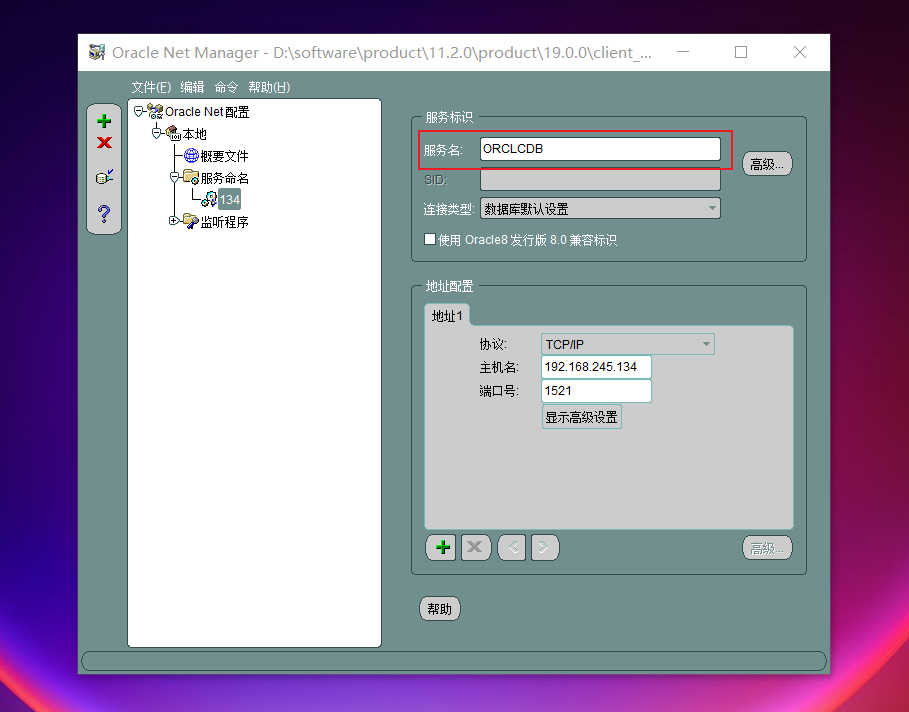The image size is (909, 712).
Task: Click the green plus create icon in left toolbar
Action: pyautogui.click(x=104, y=121)
